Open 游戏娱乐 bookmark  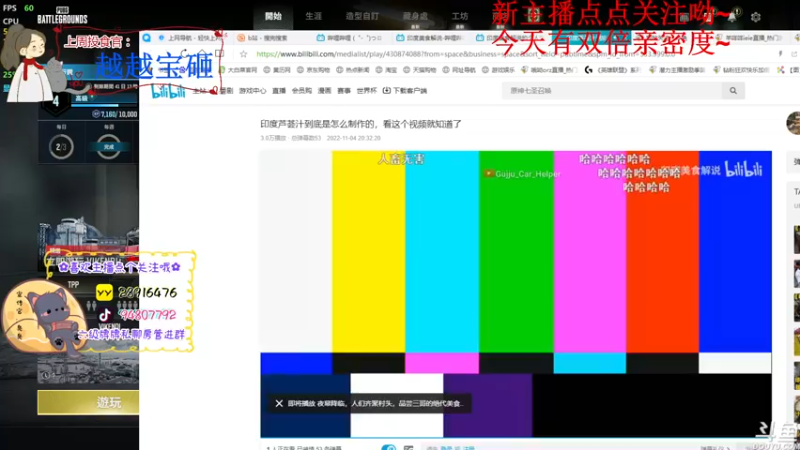(x=498, y=70)
